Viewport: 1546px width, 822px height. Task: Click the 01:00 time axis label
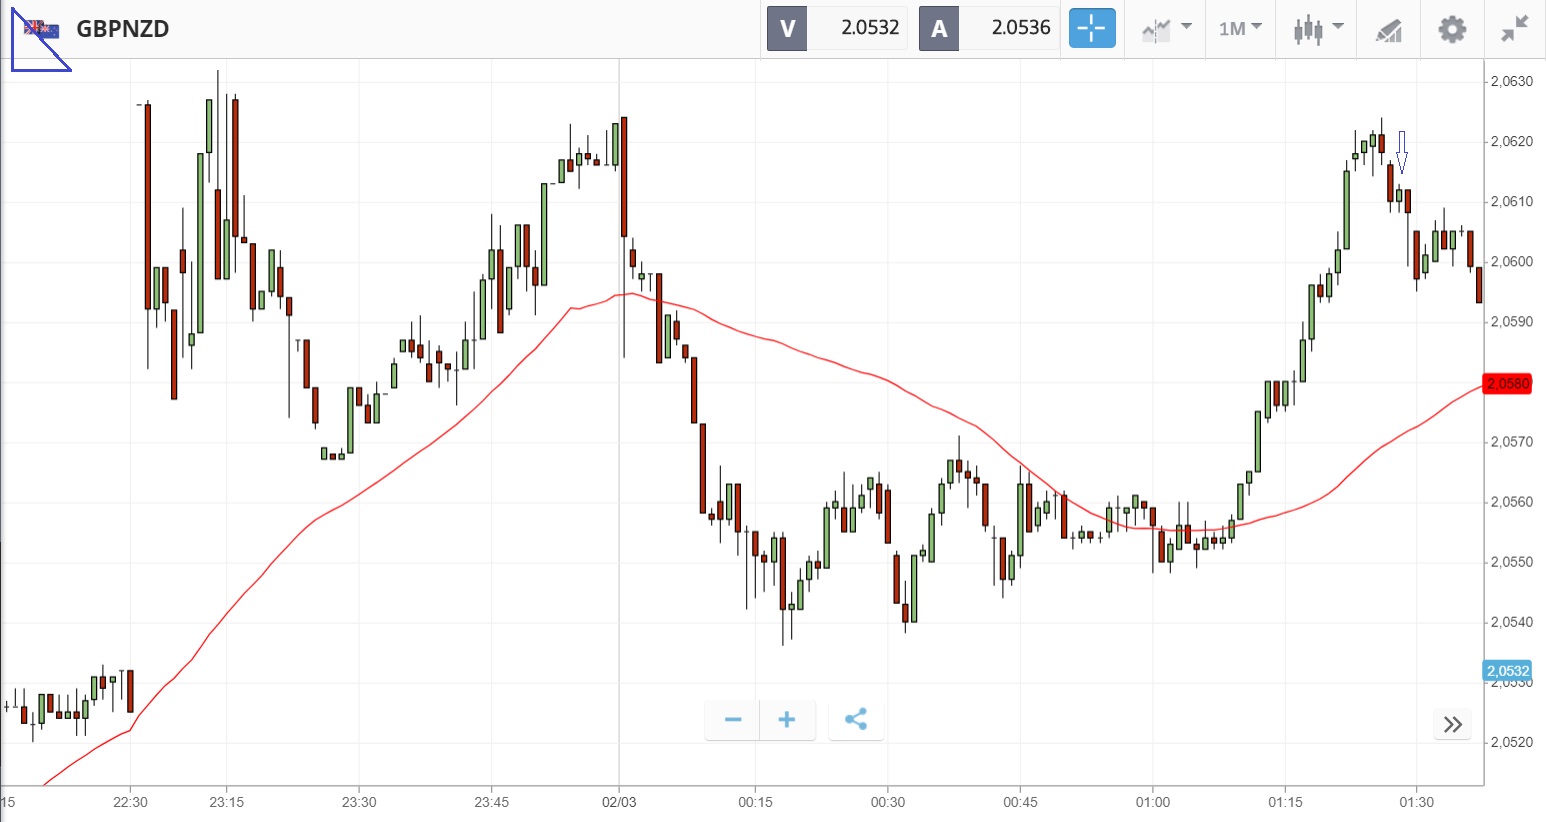tap(1152, 802)
